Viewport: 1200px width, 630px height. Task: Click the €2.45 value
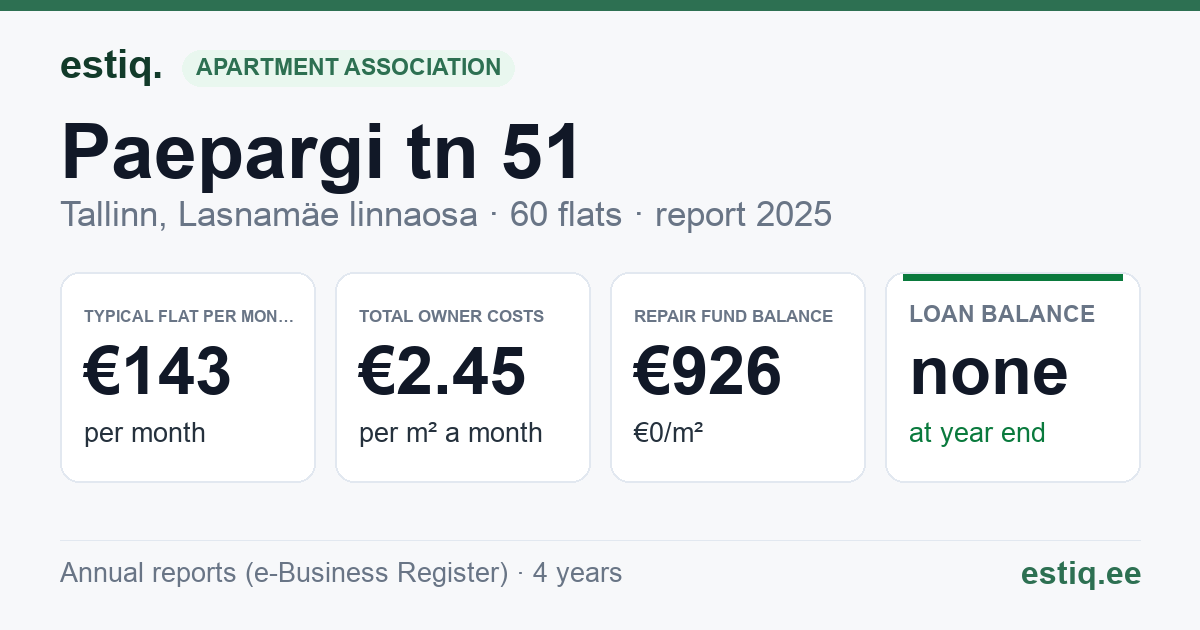pos(442,371)
